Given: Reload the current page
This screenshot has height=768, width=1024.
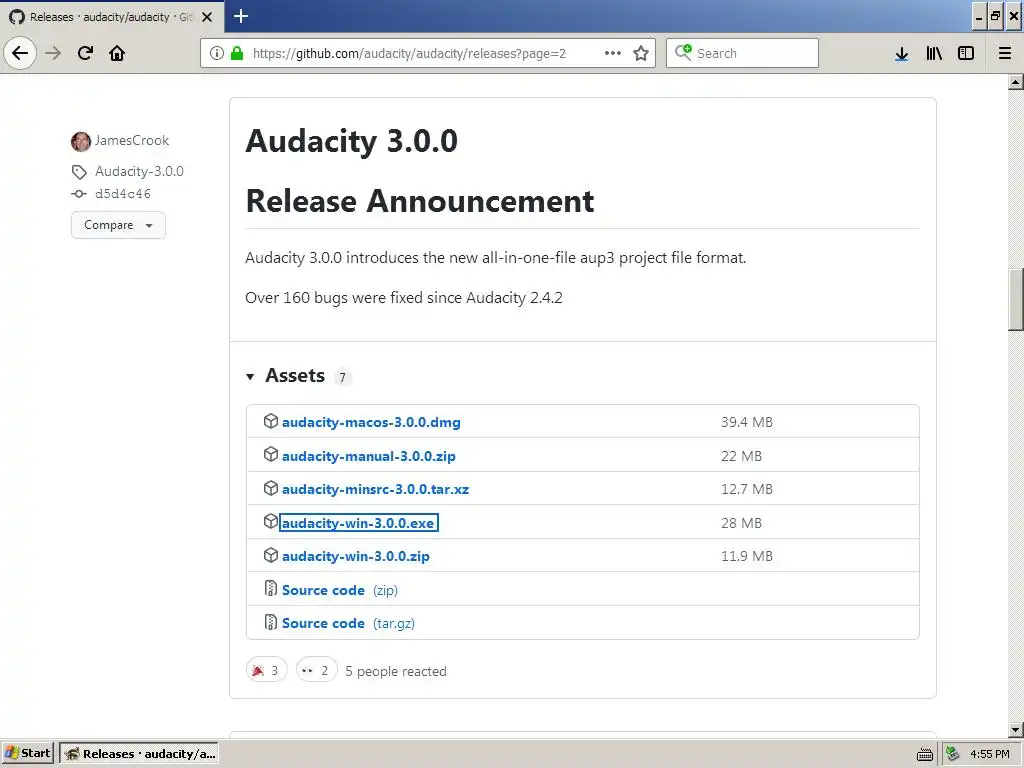Looking at the screenshot, I should pyautogui.click(x=86, y=53).
